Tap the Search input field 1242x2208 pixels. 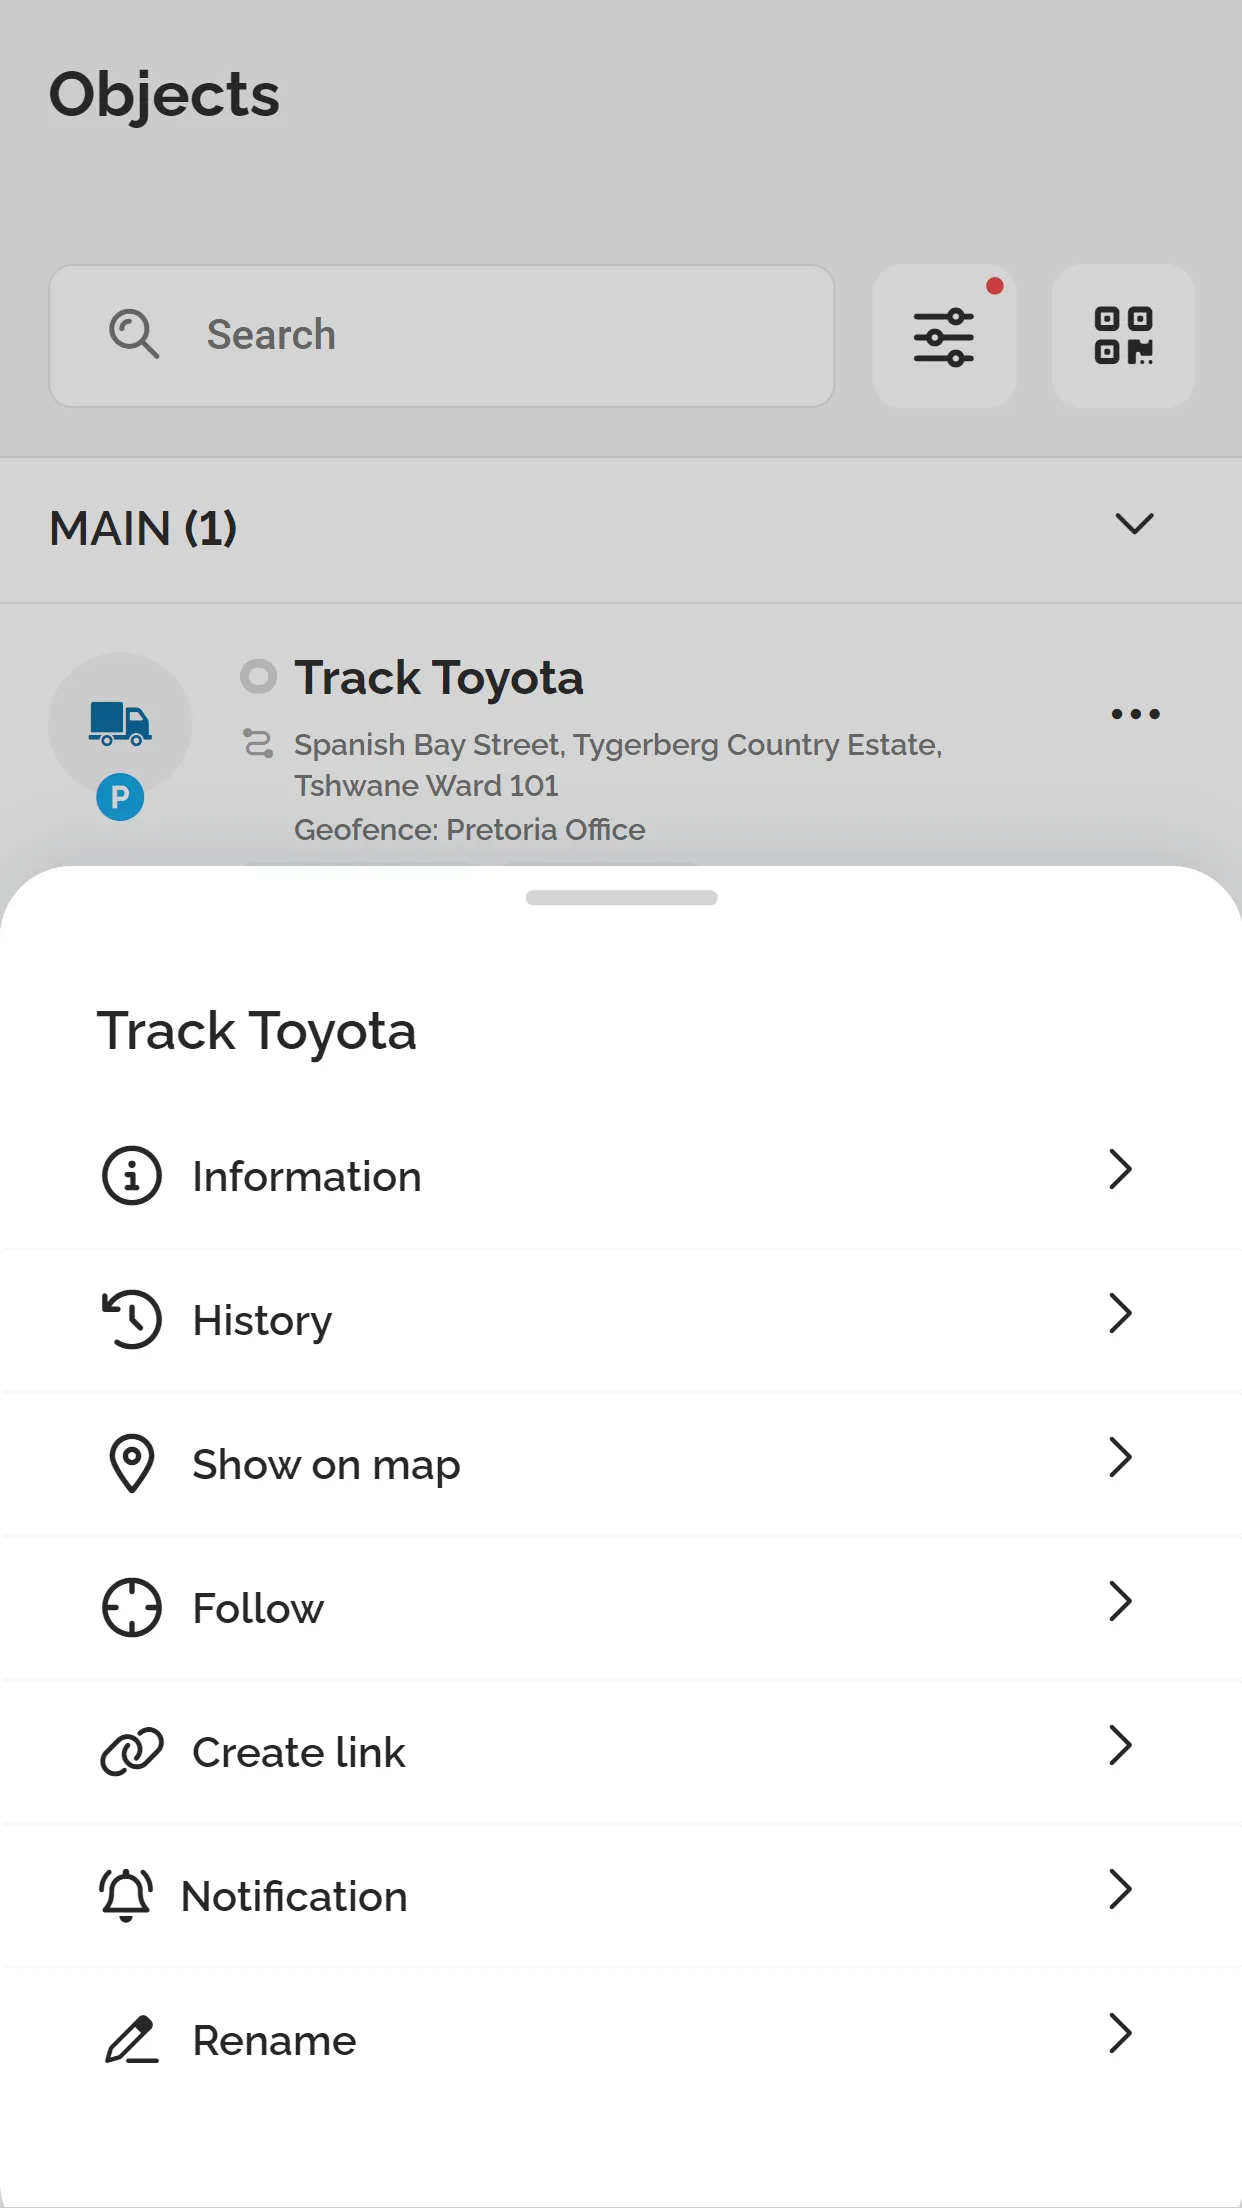(440, 335)
